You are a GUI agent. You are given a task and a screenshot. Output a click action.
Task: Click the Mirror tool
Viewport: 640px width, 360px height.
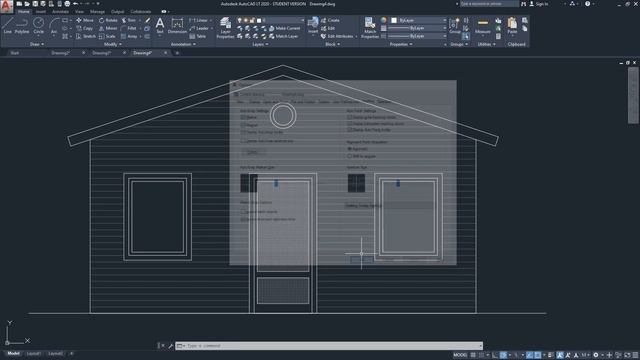(x=108, y=28)
